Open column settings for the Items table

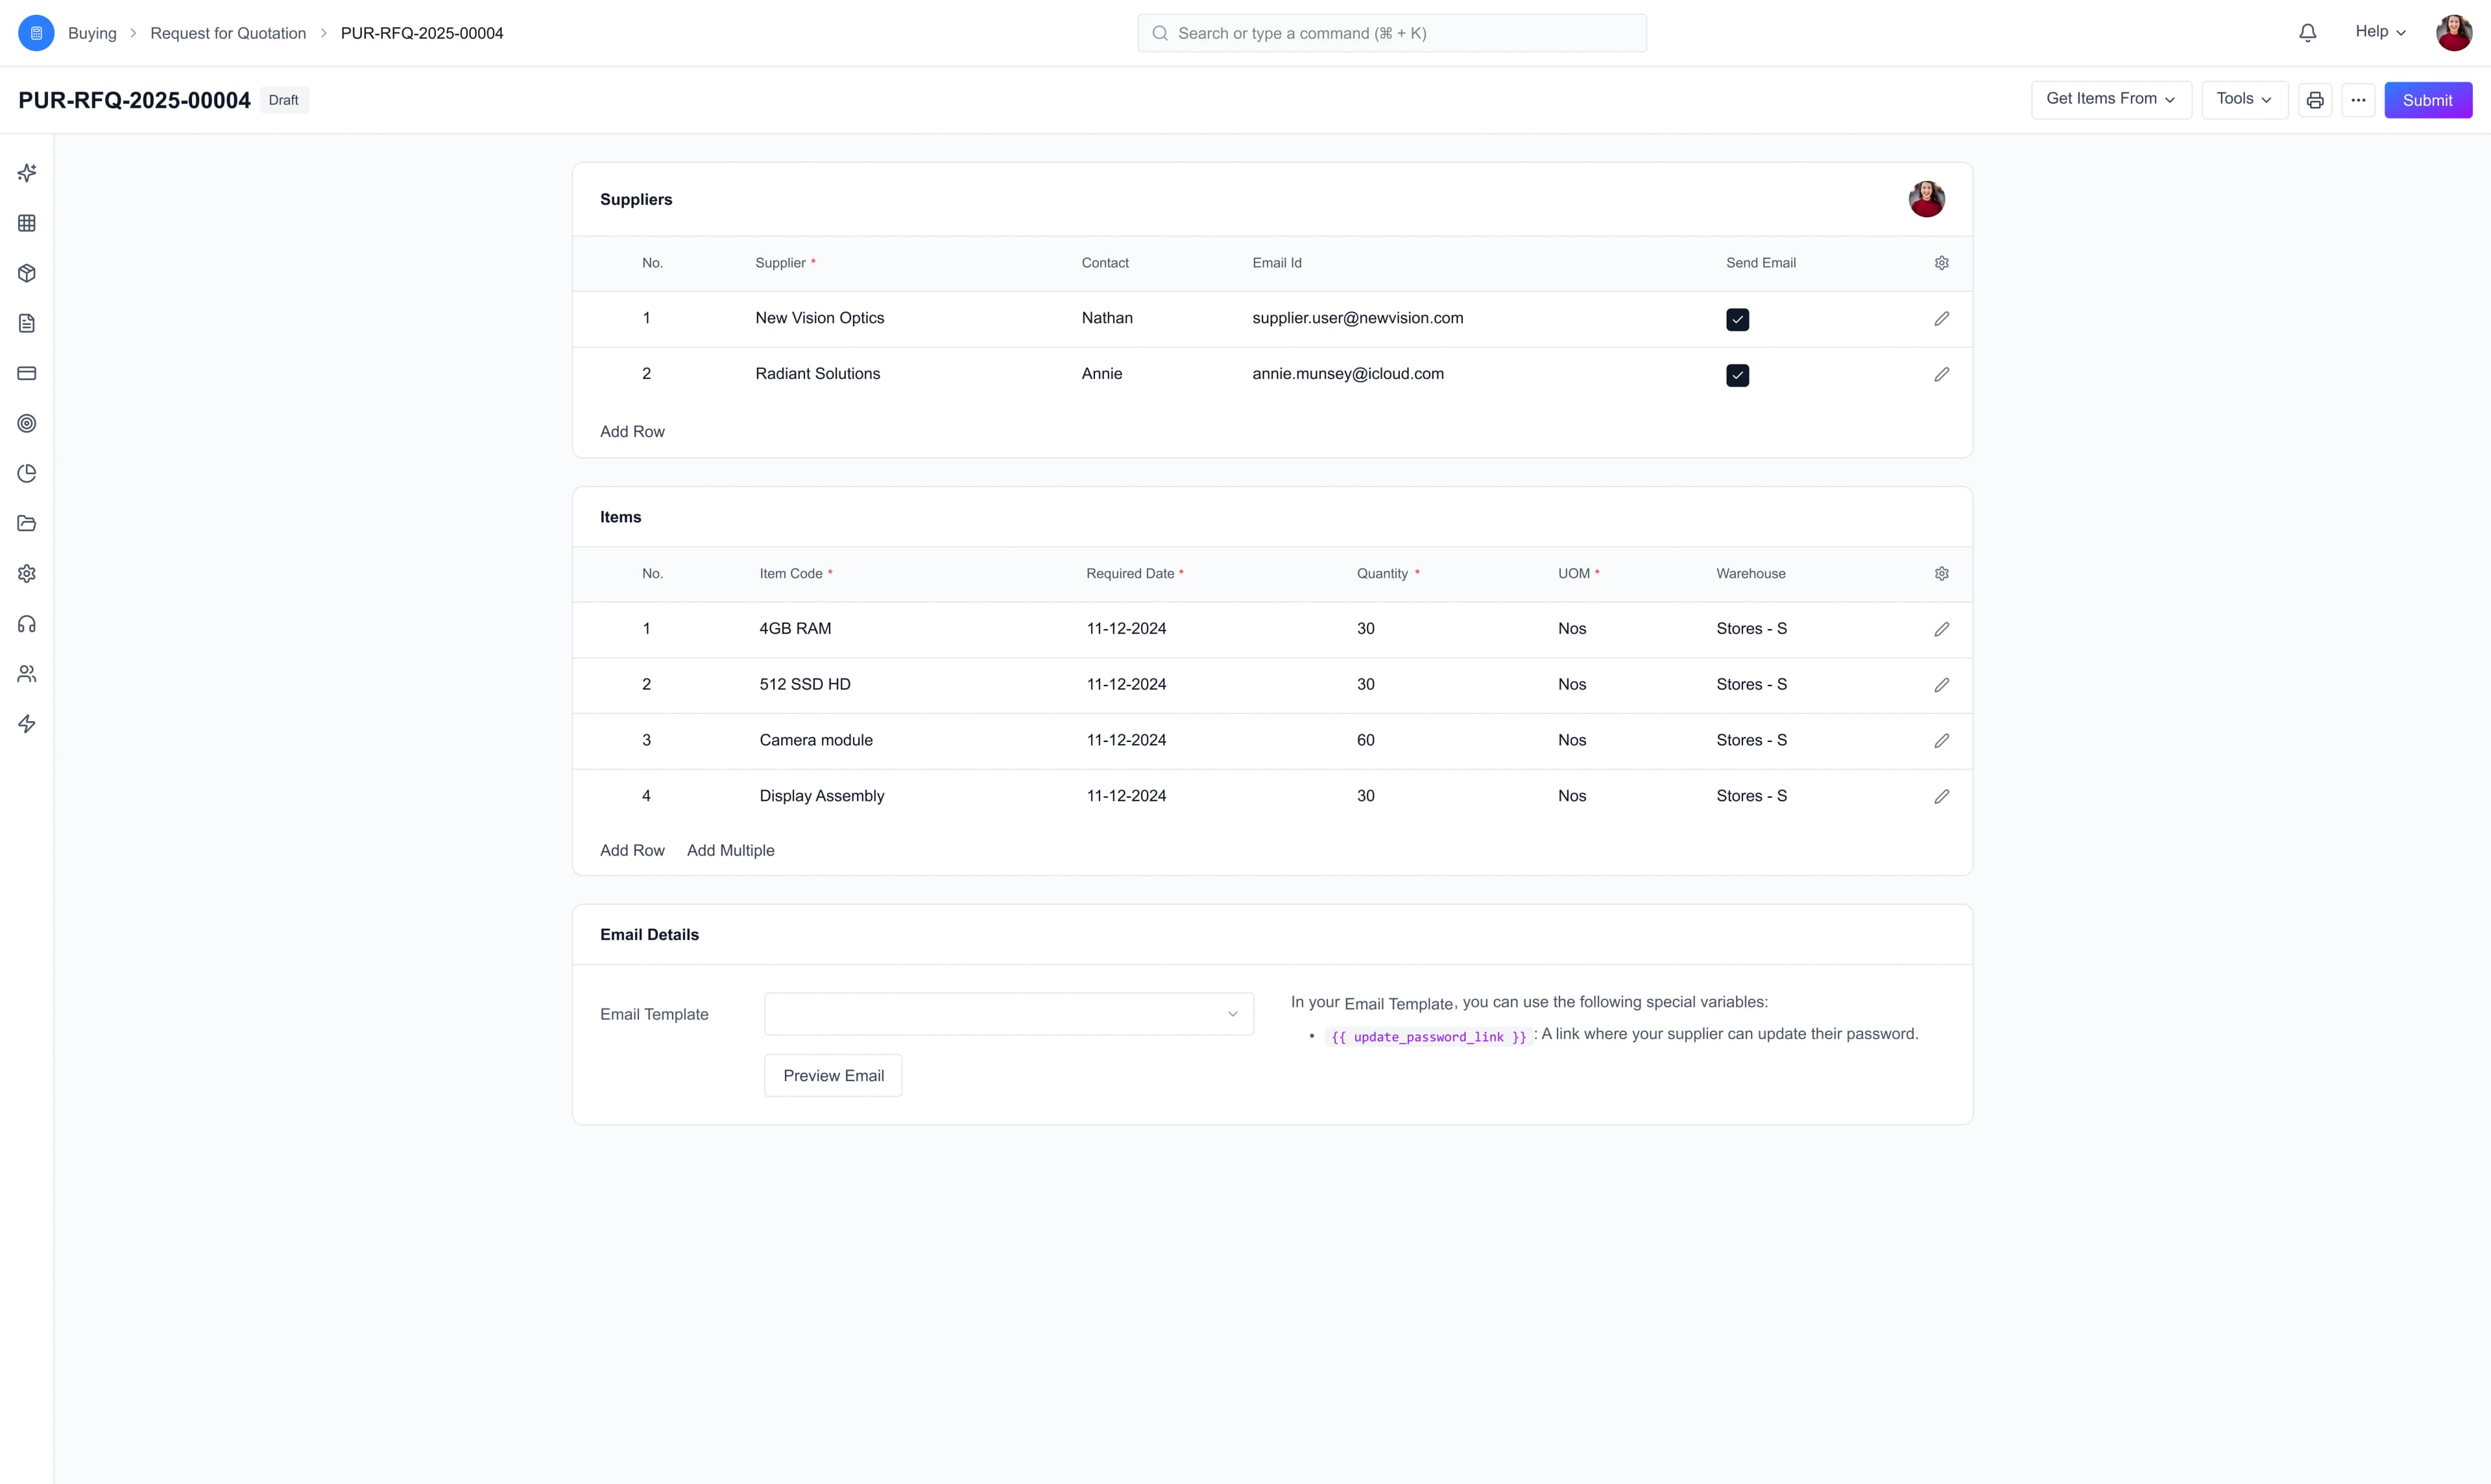[x=1941, y=573]
